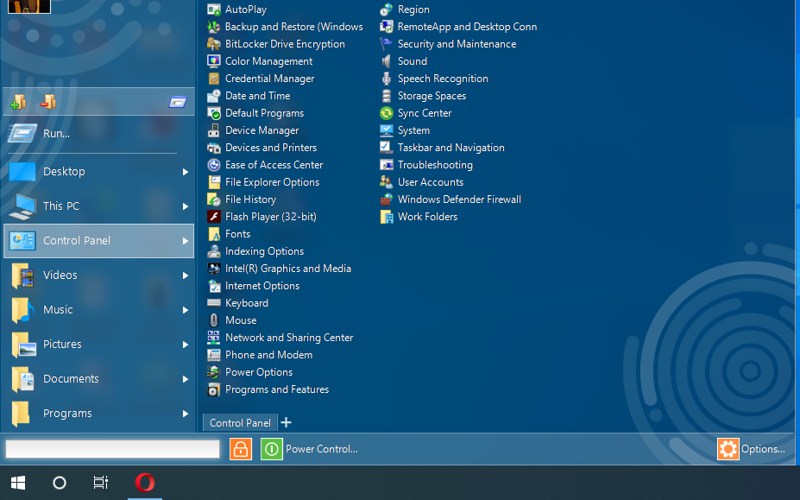This screenshot has height=500, width=800.
Task: Open the Fonts folder icon
Action: pyautogui.click(x=214, y=234)
